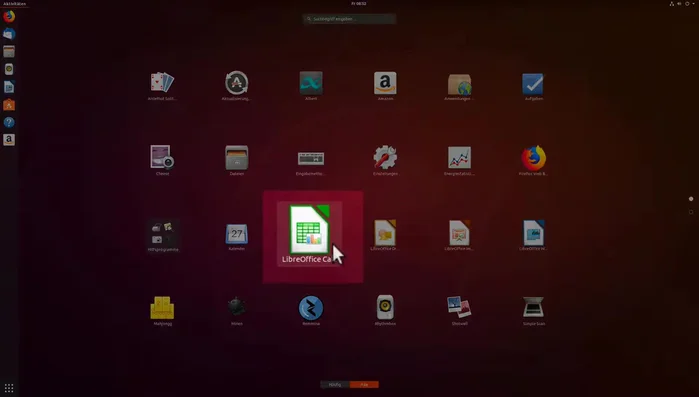This screenshot has height=397, width=699.
Task: Start the Minen minesweeper game
Action: point(236,311)
